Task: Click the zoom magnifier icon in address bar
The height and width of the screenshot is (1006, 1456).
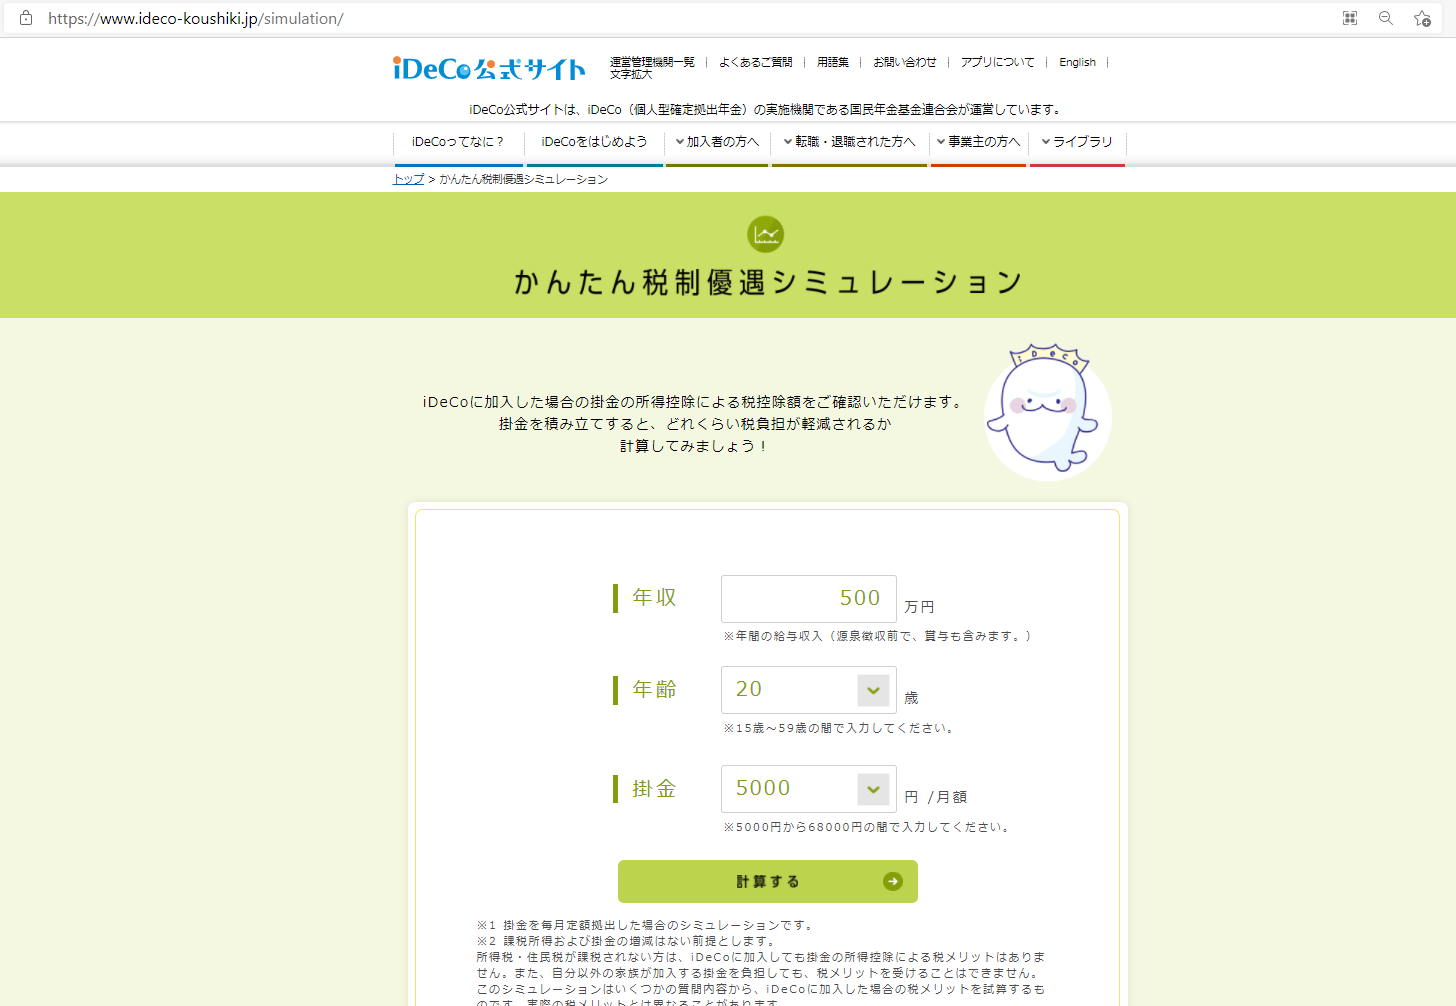Action: coord(1386,18)
